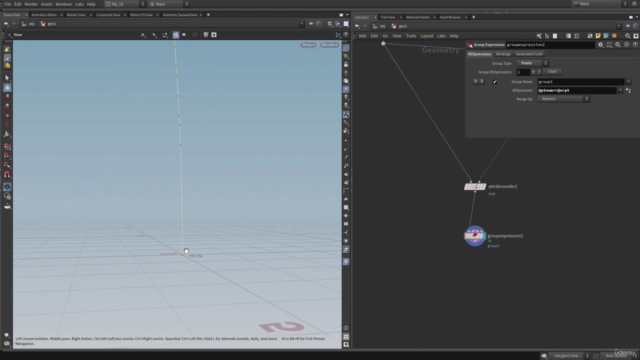Viewport: 640px width, 360px height.
Task: Toggle the snapping magnet icon
Action: [x=7, y=175]
